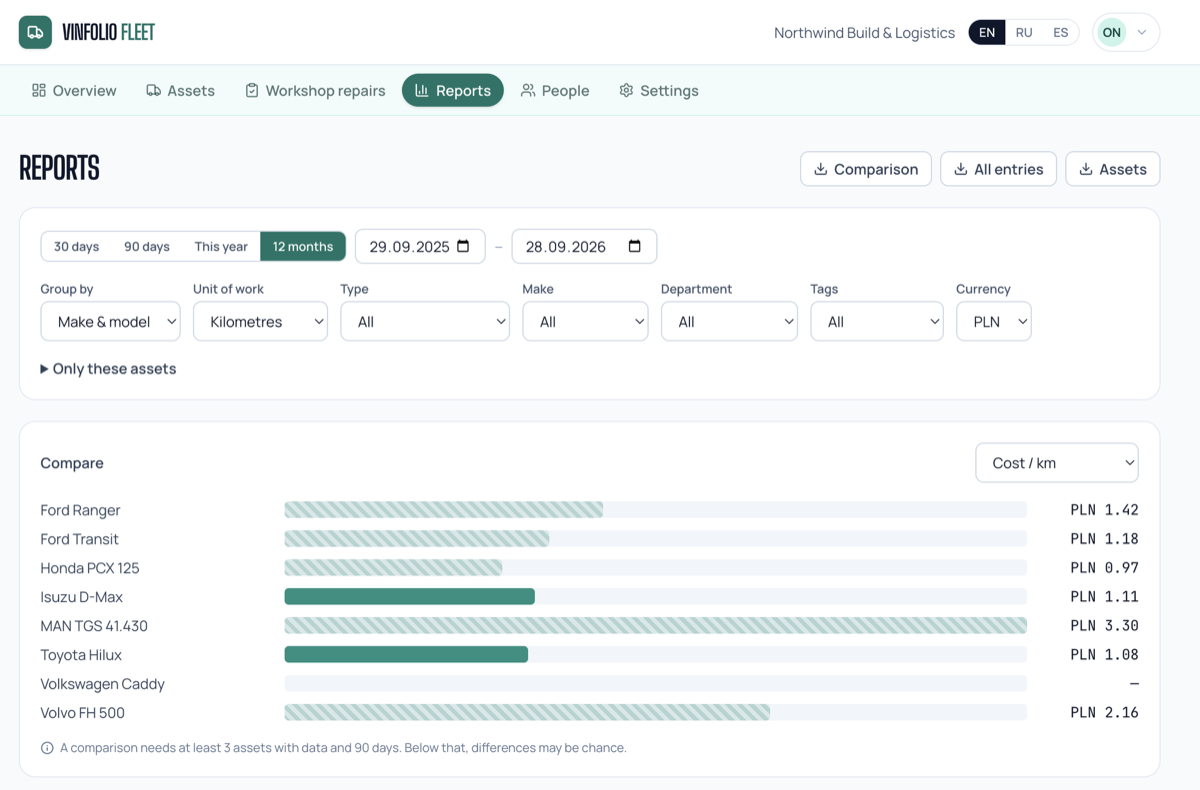
Task: Click the Workshop repairs clipboard icon
Action: pos(252,90)
